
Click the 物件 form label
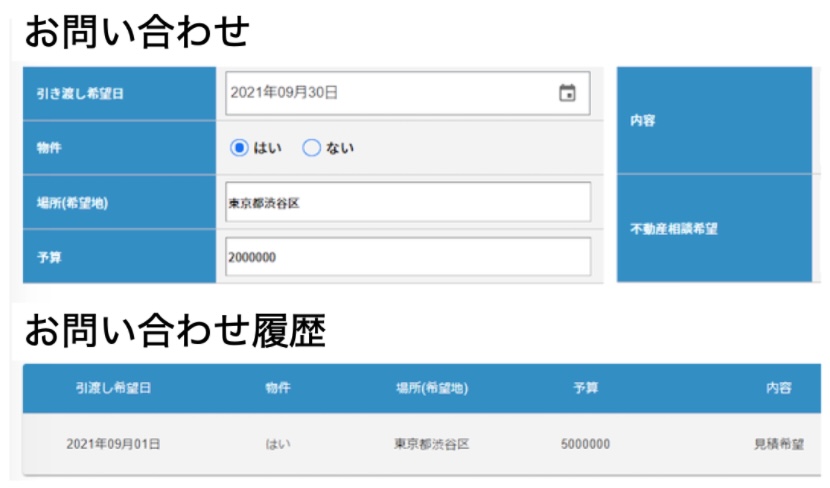tap(49, 148)
